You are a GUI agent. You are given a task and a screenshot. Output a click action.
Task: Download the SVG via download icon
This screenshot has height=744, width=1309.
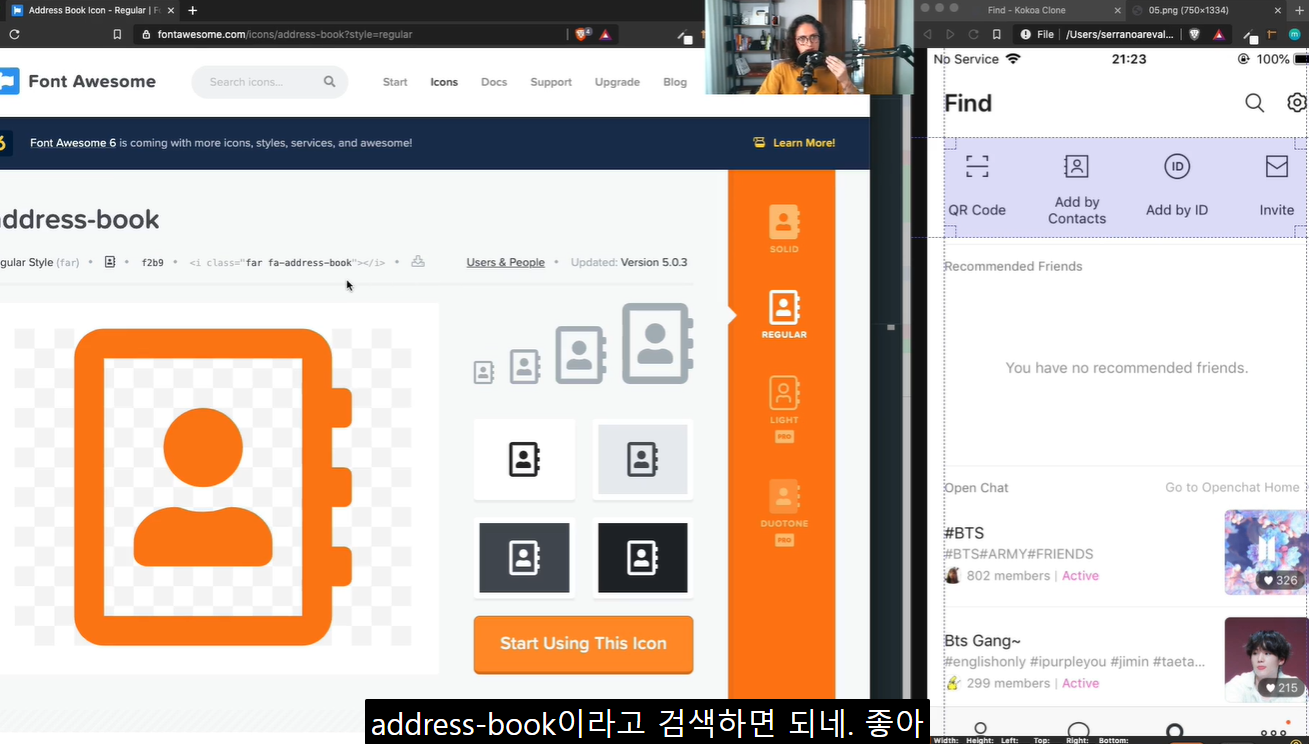click(x=418, y=262)
